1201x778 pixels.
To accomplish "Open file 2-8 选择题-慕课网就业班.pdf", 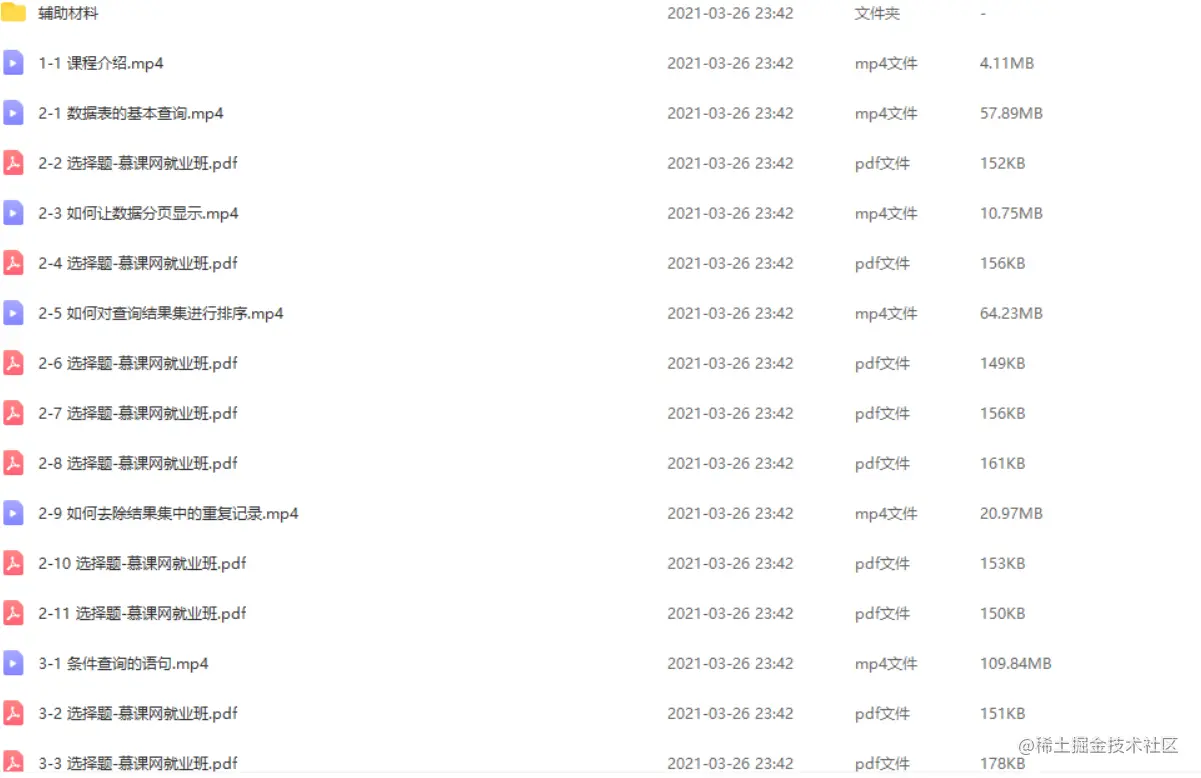I will (x=138, y=463).
